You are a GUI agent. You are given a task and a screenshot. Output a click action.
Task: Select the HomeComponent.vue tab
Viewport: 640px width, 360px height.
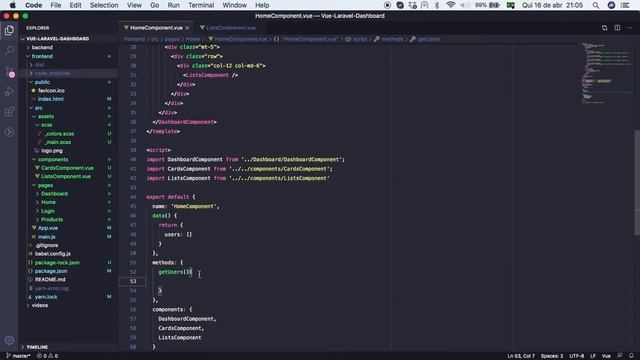pyautogui.click(x=156, y=28)
